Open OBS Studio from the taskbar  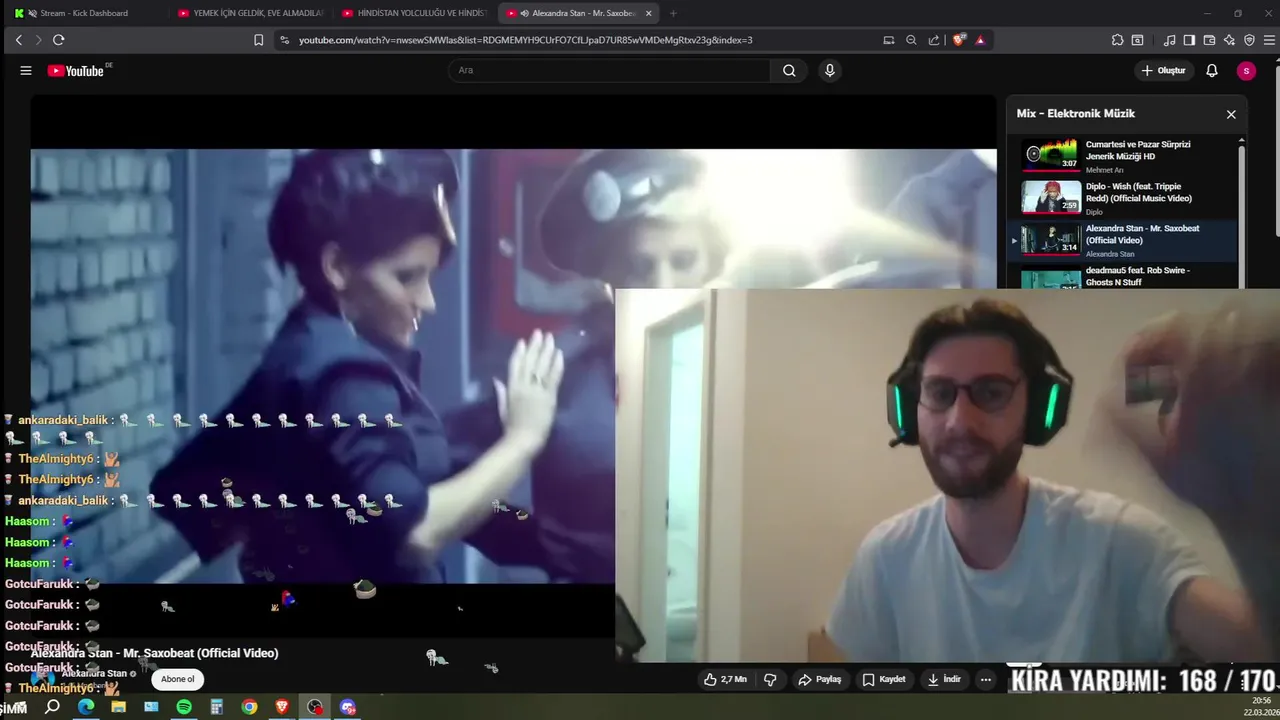click(x=315, y=707)
